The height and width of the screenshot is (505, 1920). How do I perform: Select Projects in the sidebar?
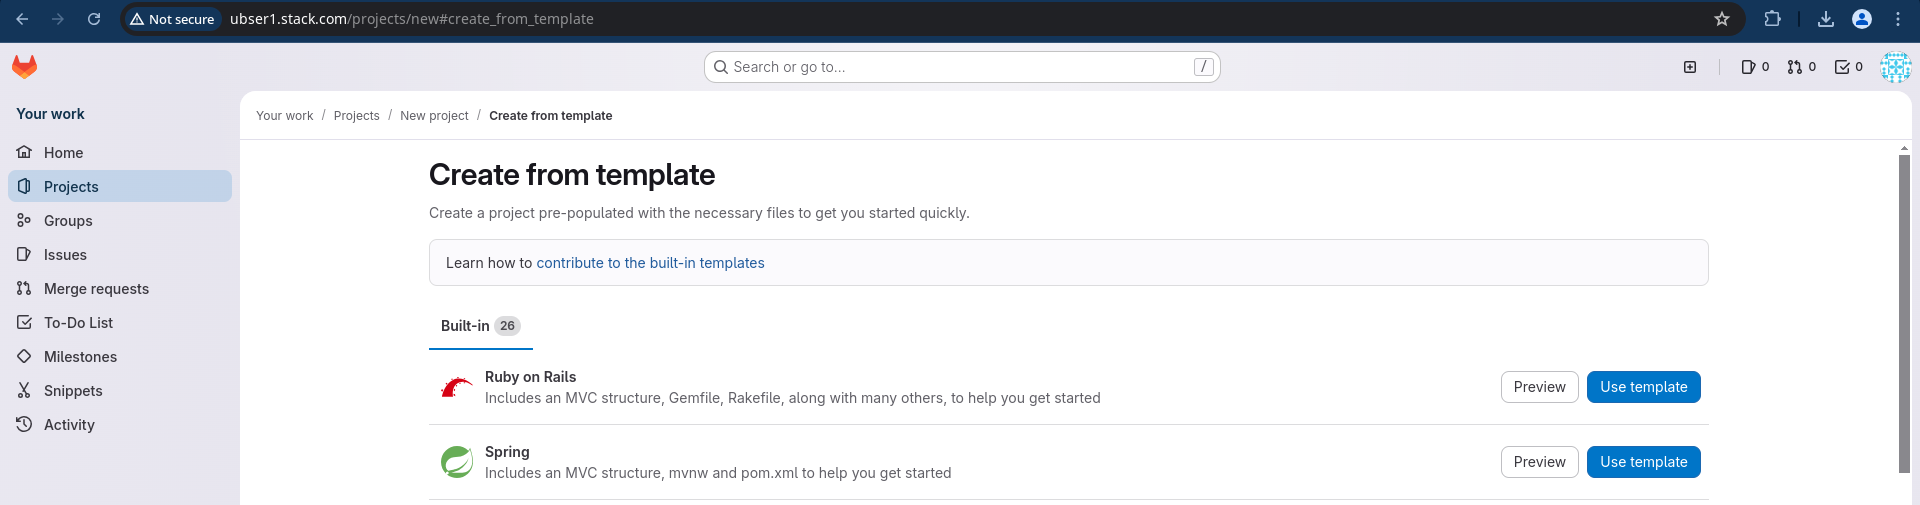(120, 186)
